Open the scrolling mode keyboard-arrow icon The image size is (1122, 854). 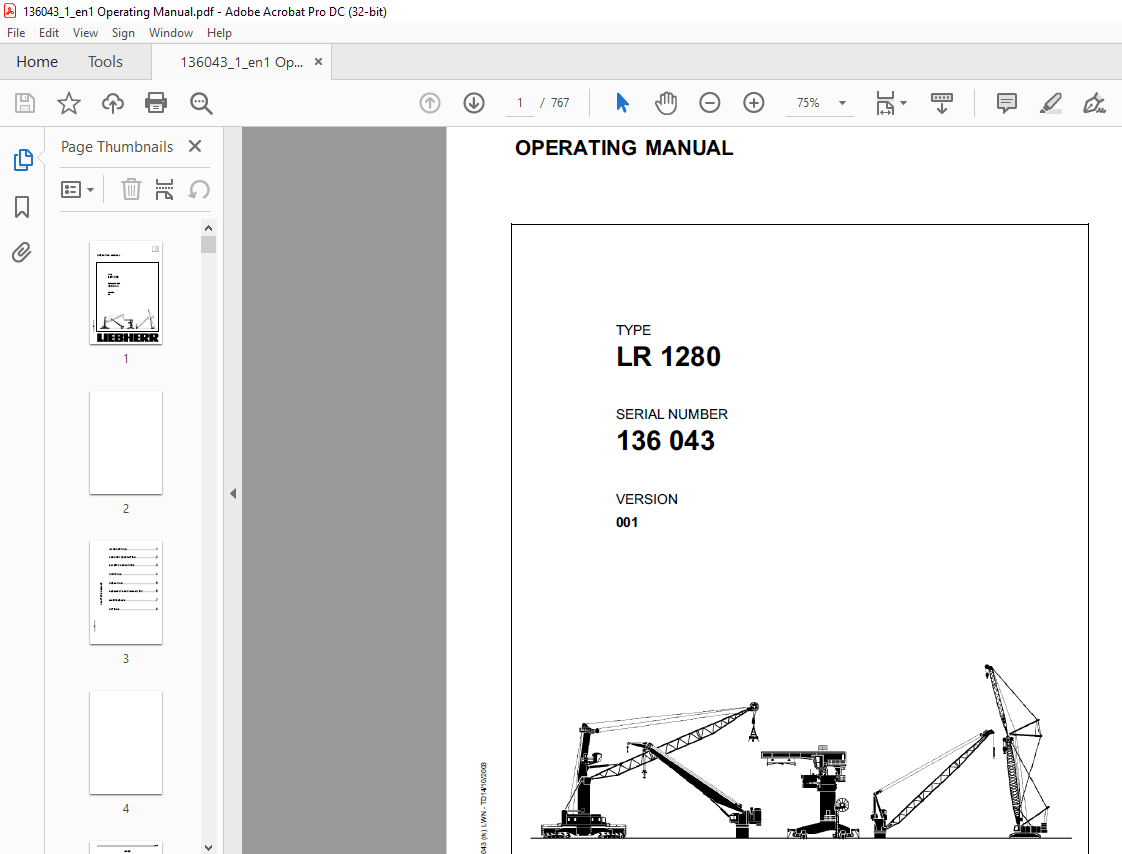coord(942,103)
